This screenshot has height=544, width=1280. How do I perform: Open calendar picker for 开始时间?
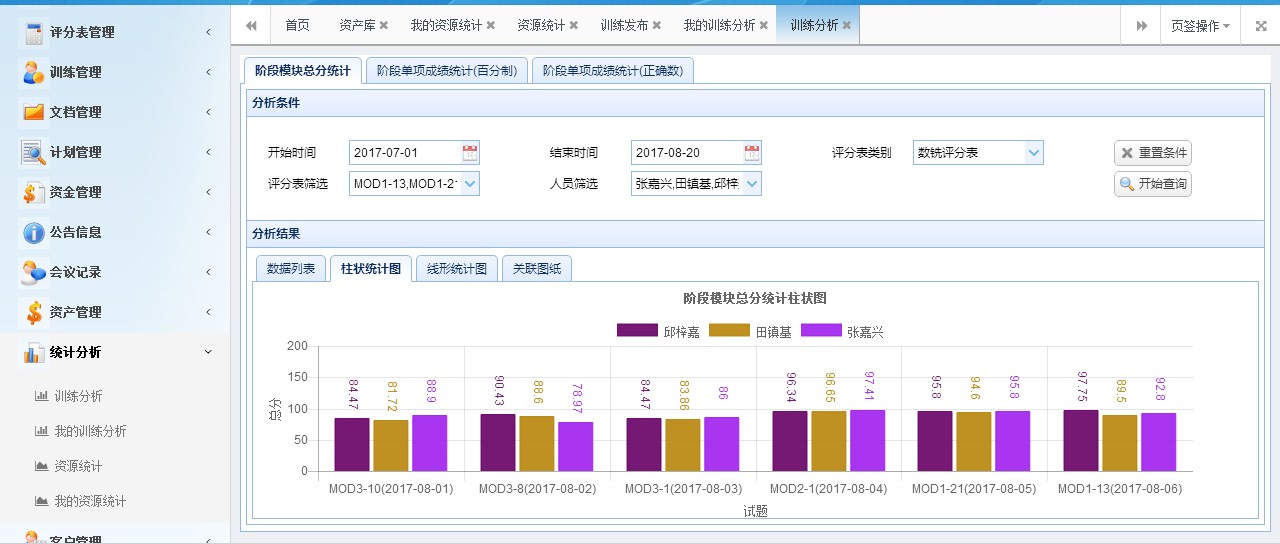point(470,153)
